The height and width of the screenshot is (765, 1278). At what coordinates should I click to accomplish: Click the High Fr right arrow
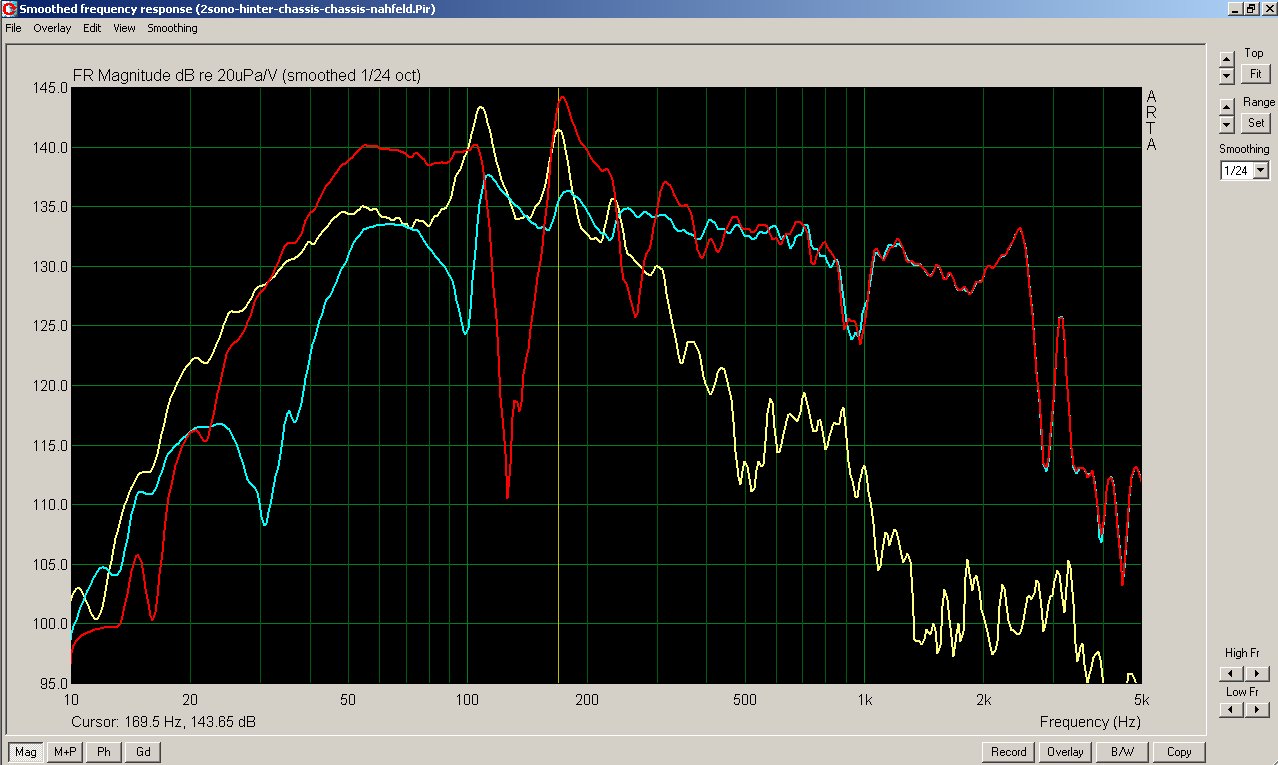[1258, 674]
